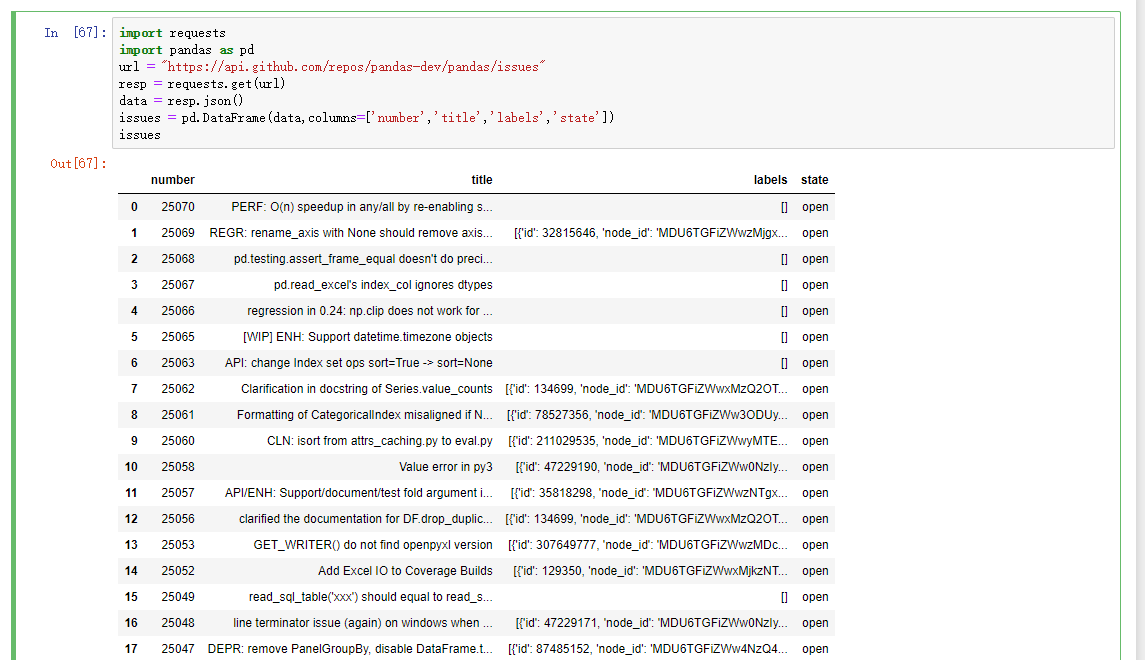This screenshot has height=660, width=1145.
Task: Click the 'state' column header
Action: tap(814, 180)
